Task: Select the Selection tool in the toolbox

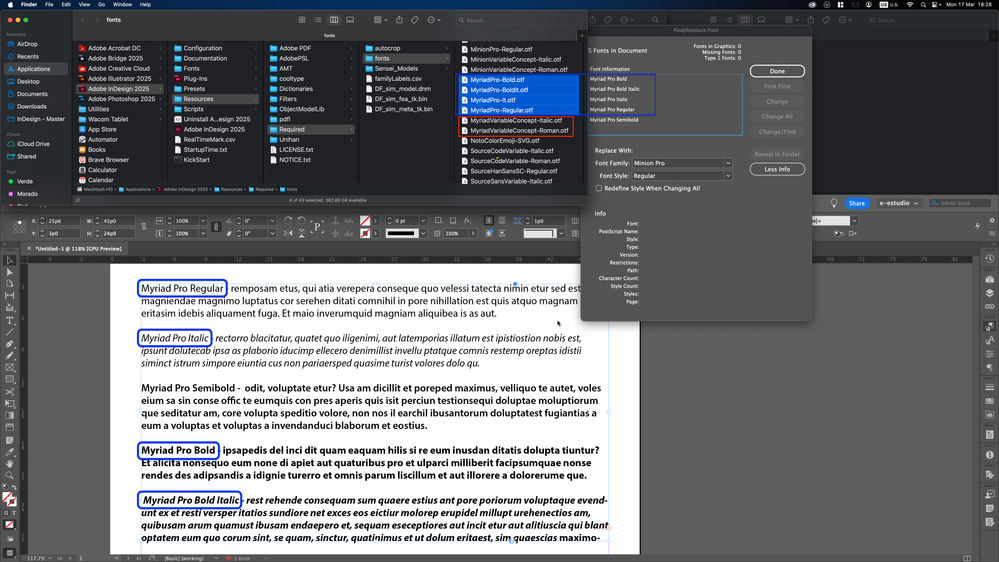Action: [10, 260]
